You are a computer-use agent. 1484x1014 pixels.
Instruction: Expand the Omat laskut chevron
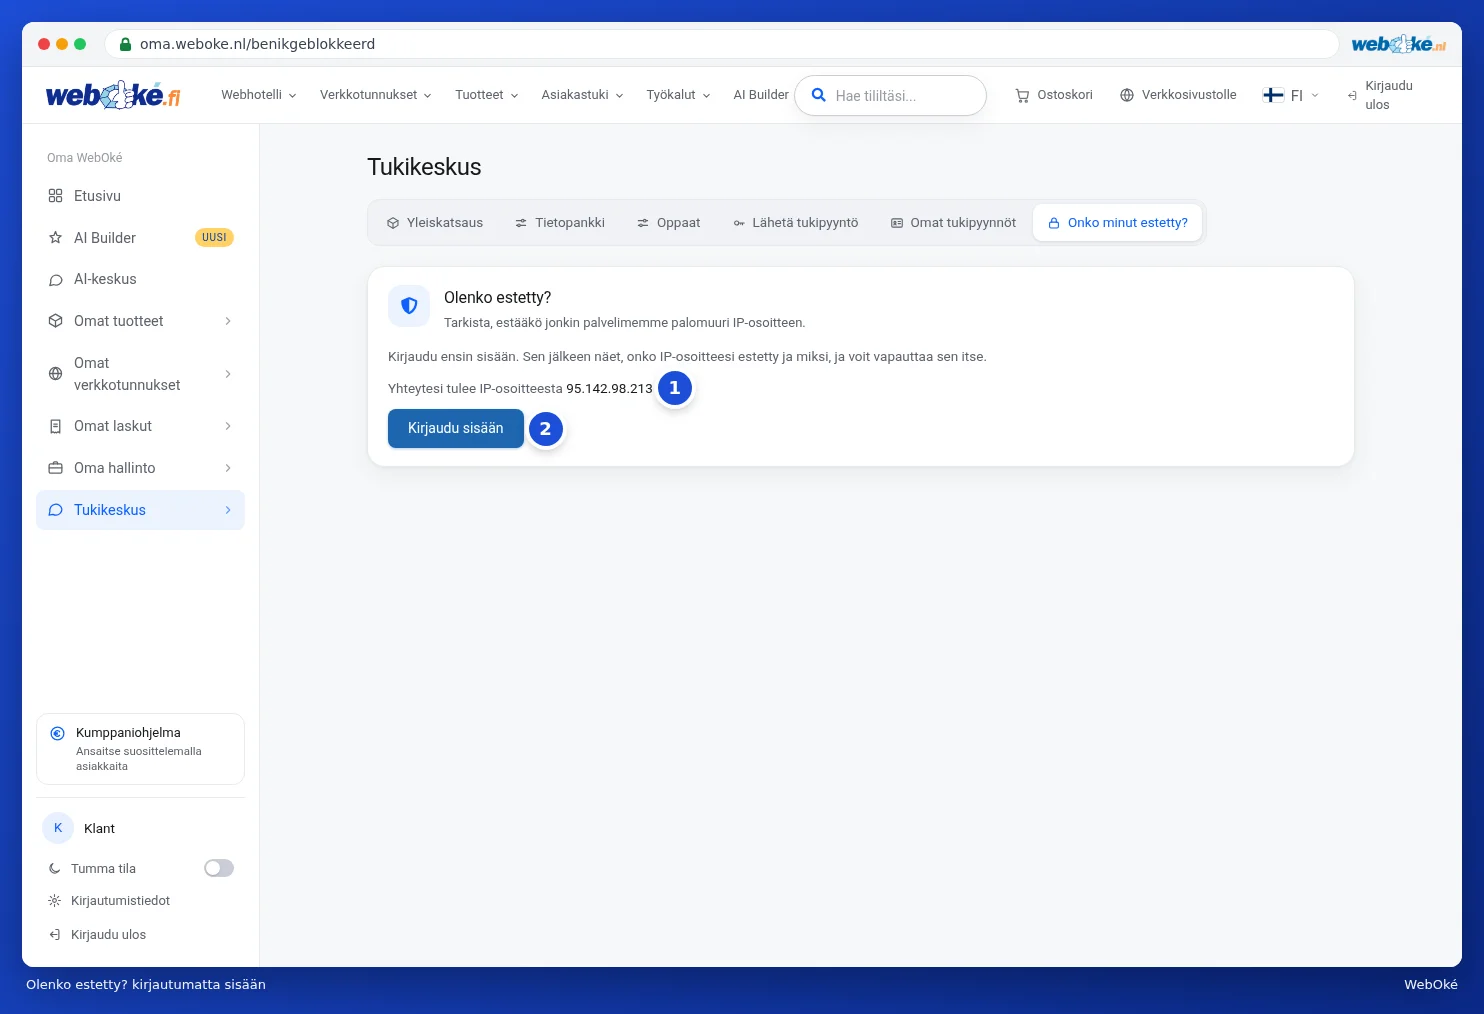click(x=228, y=426)
